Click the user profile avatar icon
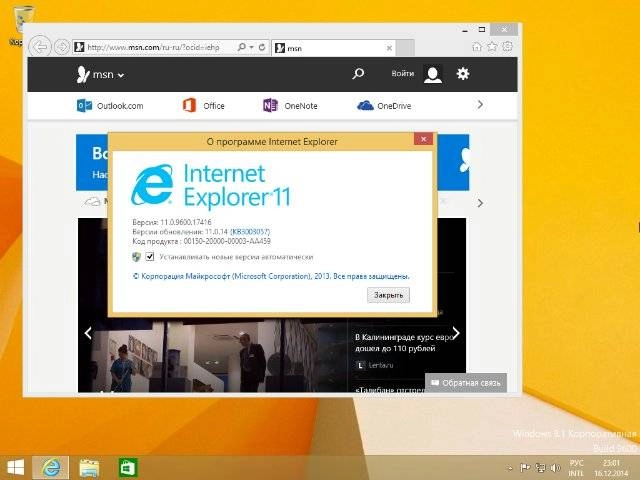640x480 pixels. tap(433, 74)
